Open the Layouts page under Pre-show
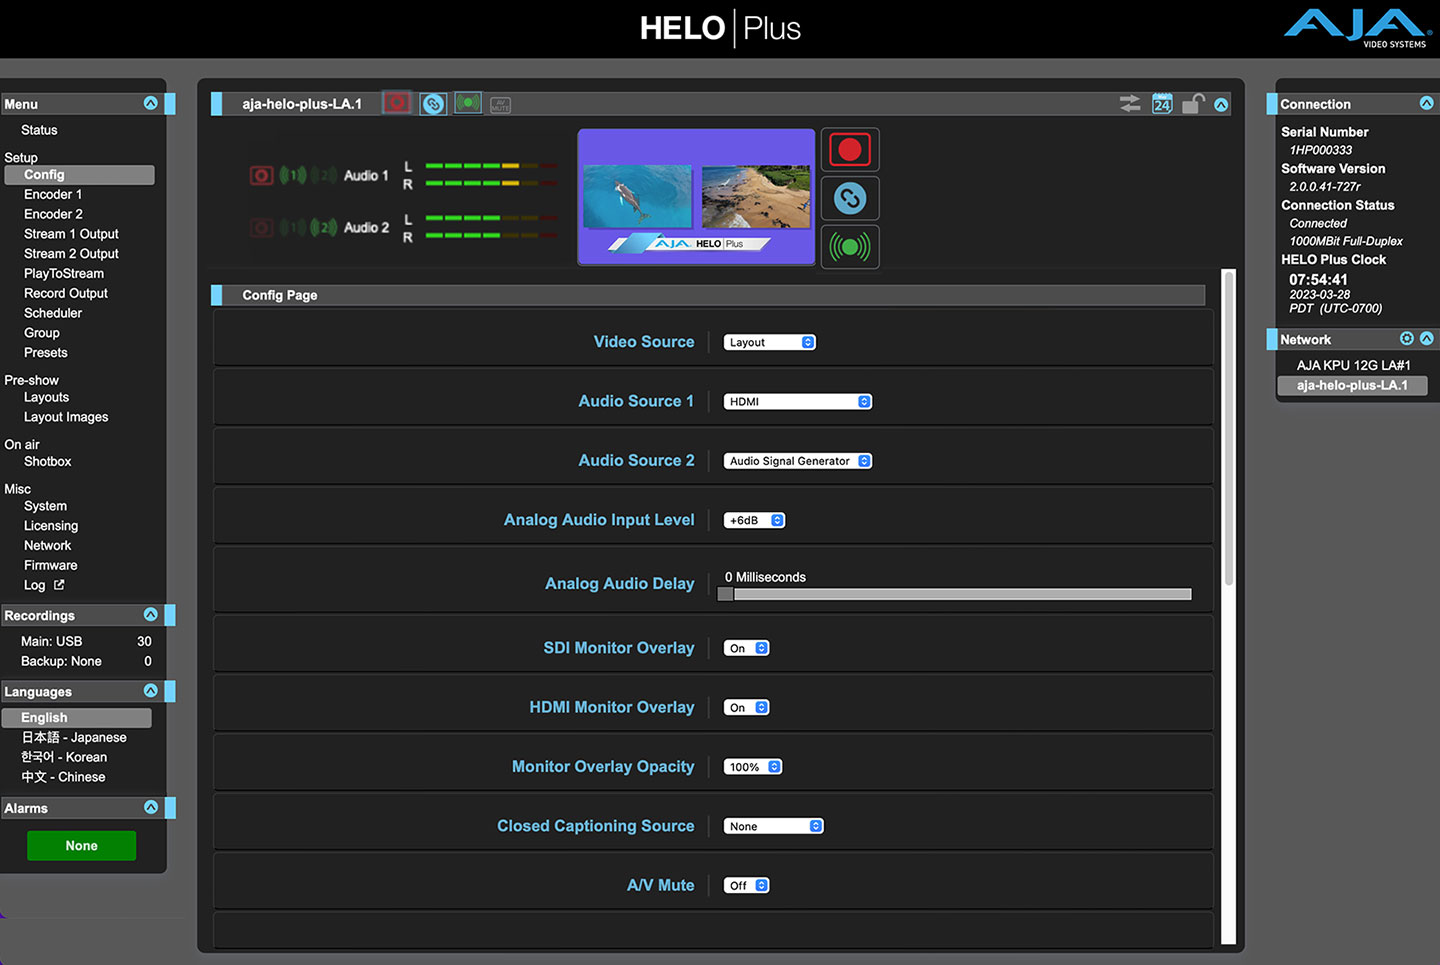1440x965 pixels. (47, 397)
